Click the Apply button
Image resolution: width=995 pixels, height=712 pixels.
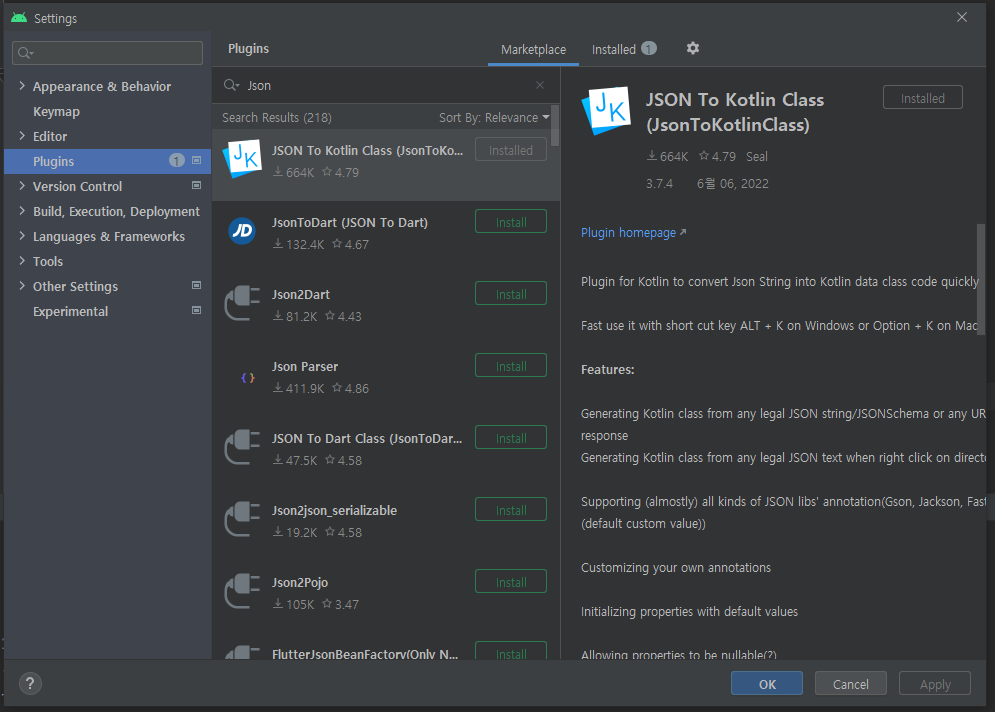pos(935,683)
